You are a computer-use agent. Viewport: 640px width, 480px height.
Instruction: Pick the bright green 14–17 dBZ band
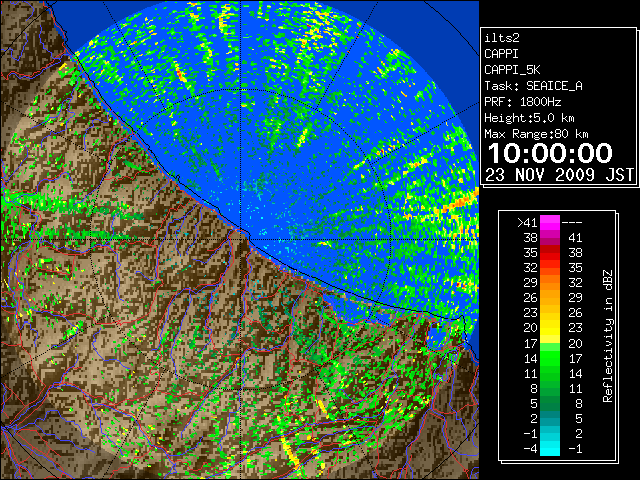tap(550, 358)
